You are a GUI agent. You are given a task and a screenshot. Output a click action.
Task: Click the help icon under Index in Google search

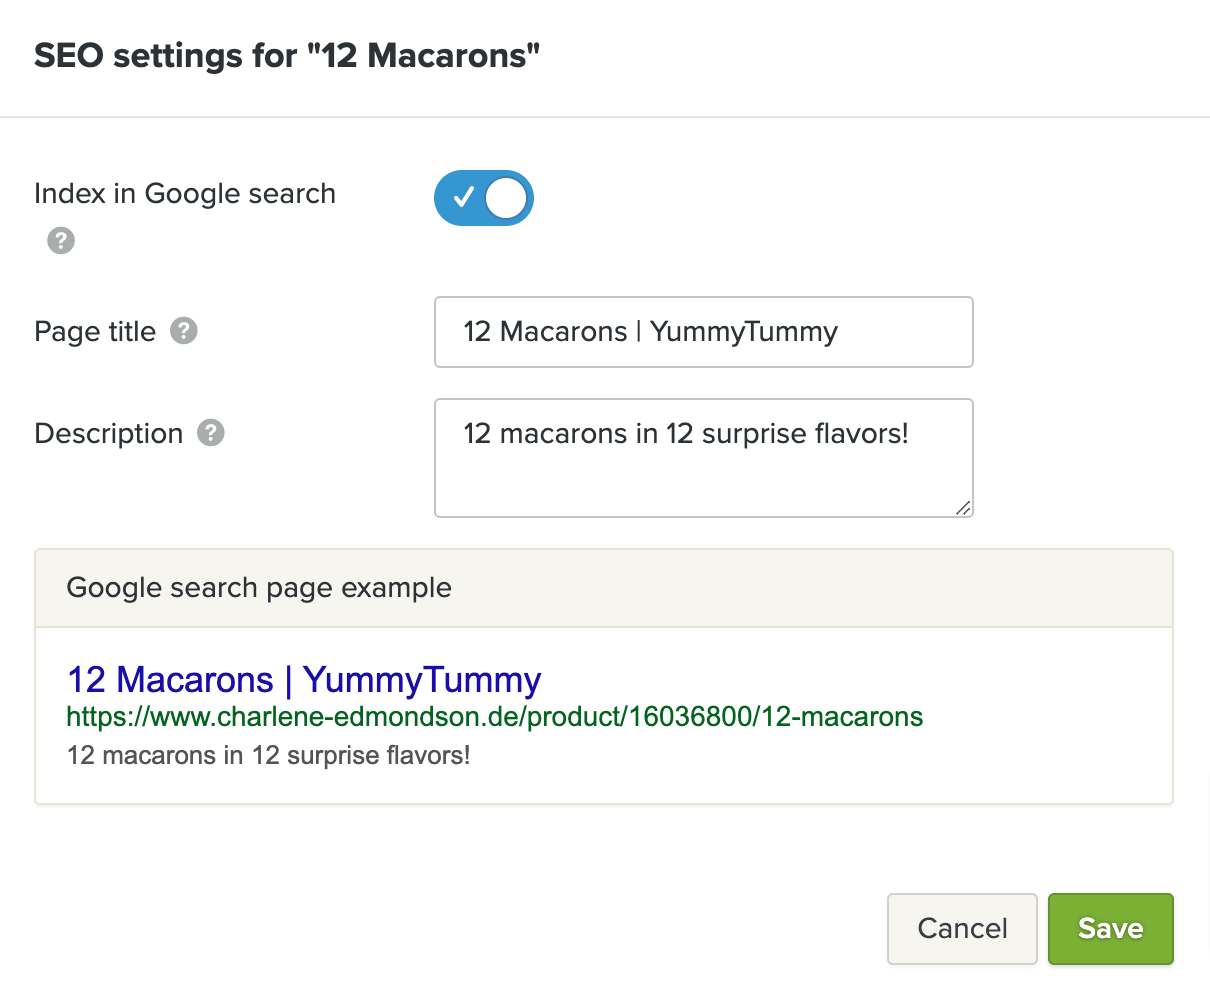61,241
